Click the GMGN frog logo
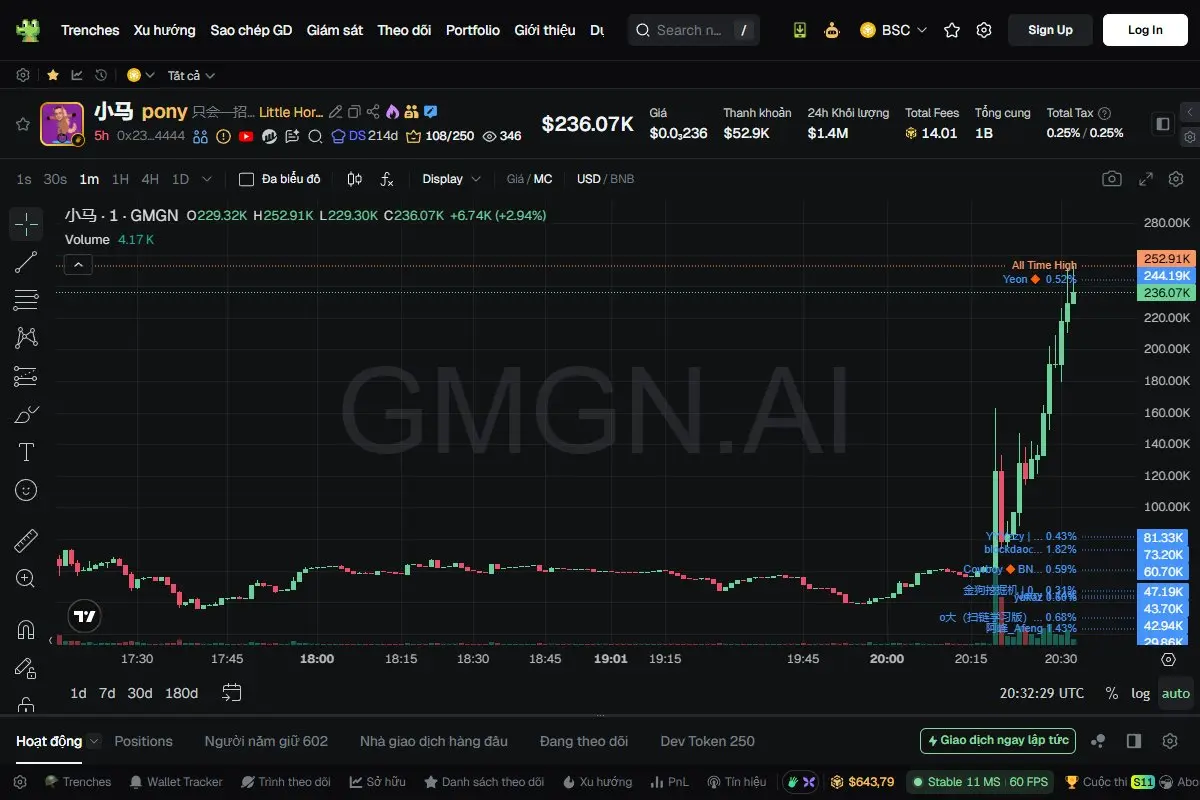The height and width of the screenshot is (800, 1200). 28,30
